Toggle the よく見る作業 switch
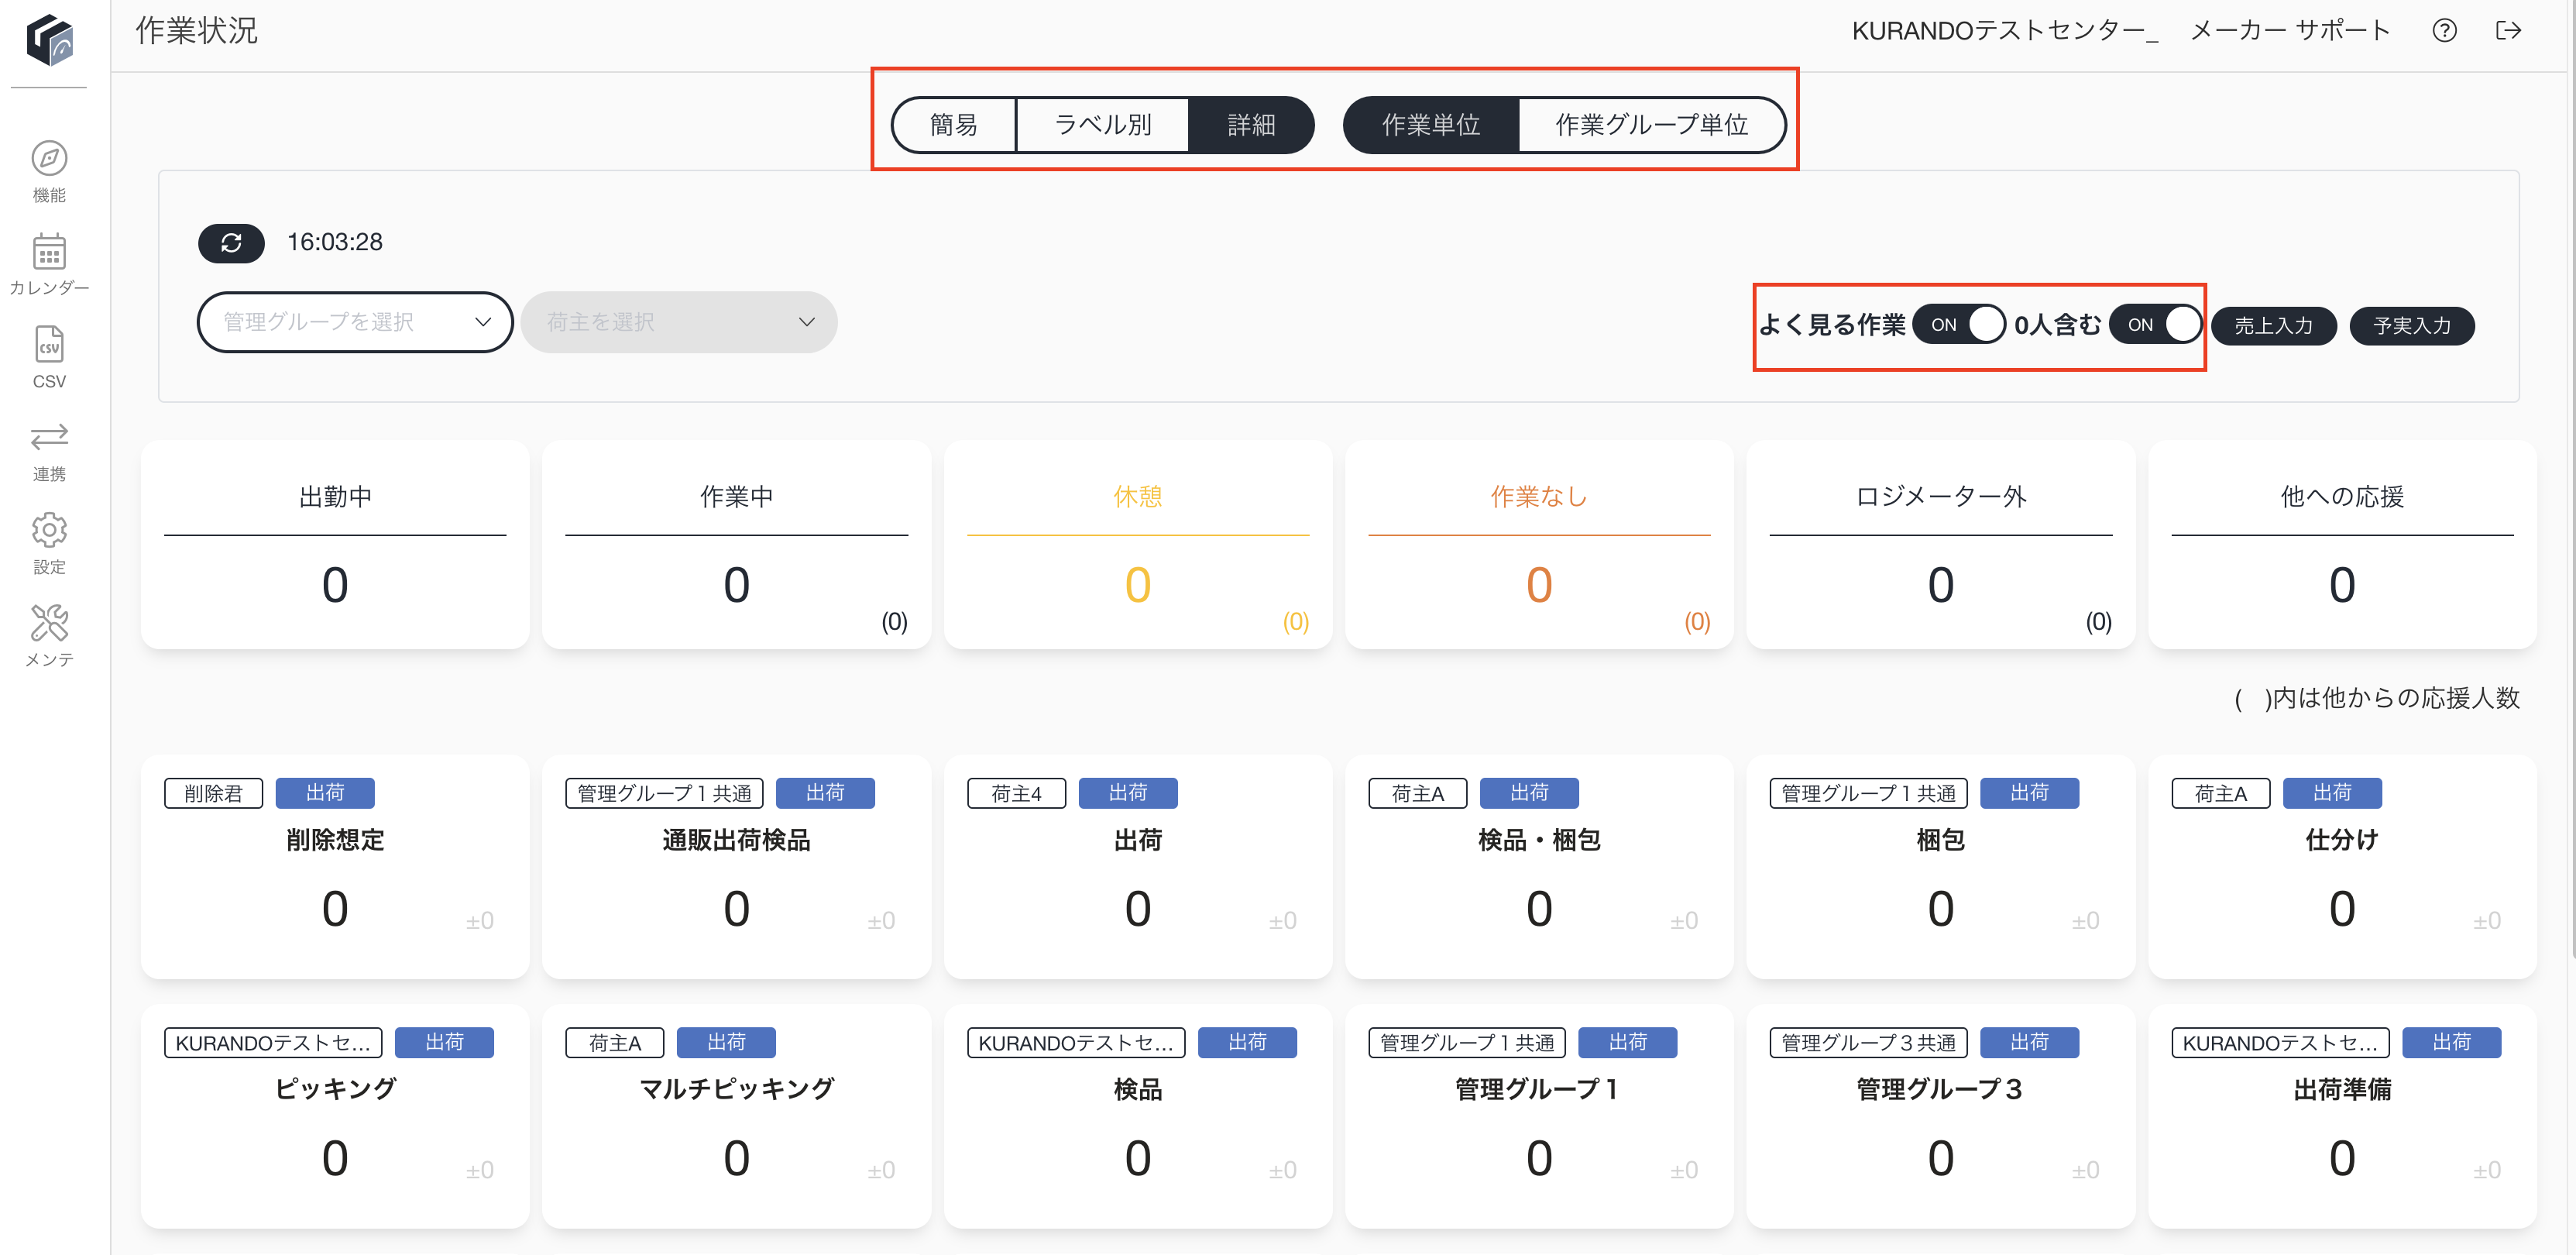Viewport: 2576px width, 1255px height. [1959, 325]
